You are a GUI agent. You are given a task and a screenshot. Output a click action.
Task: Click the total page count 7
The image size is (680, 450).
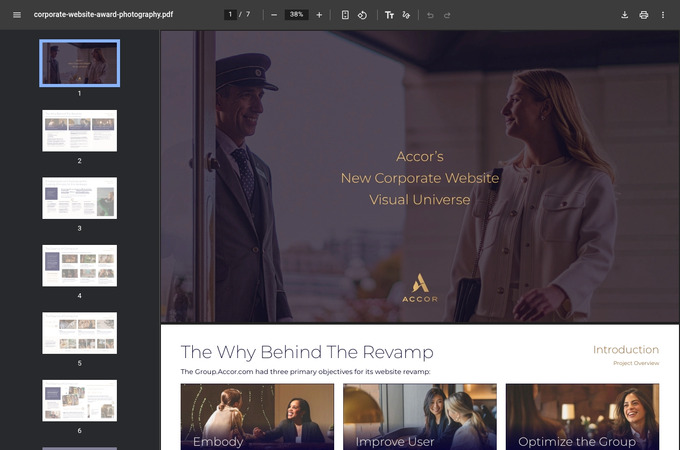coord(248,14)
